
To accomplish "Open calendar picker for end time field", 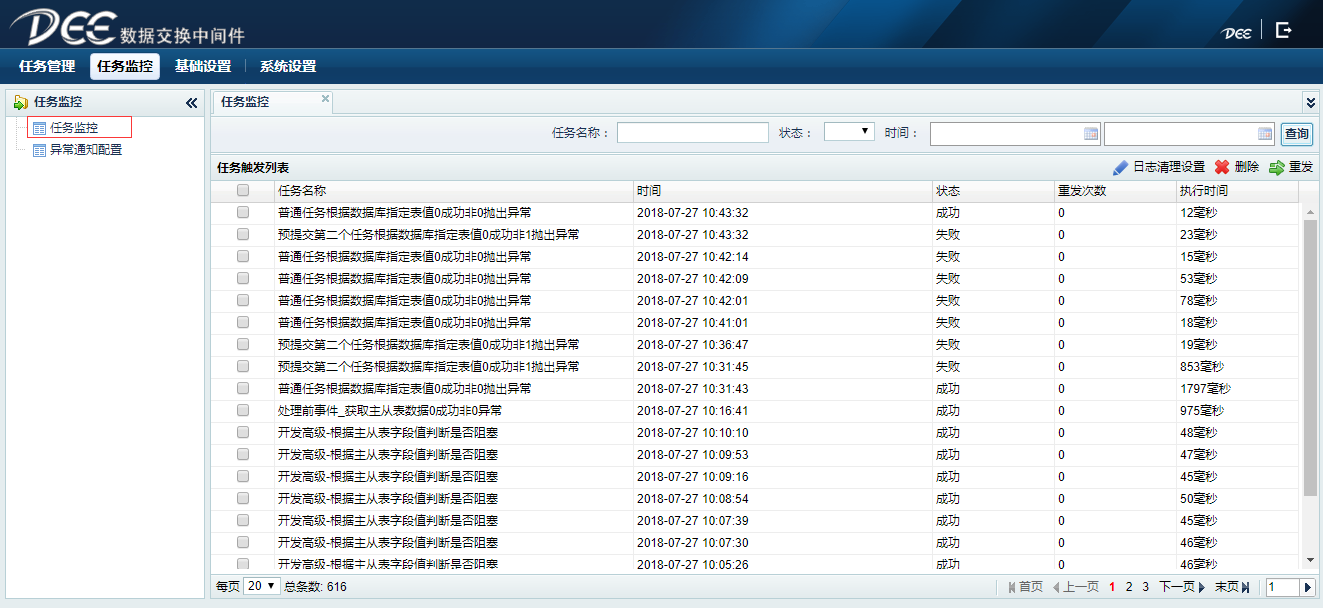I will point(1265,133).
